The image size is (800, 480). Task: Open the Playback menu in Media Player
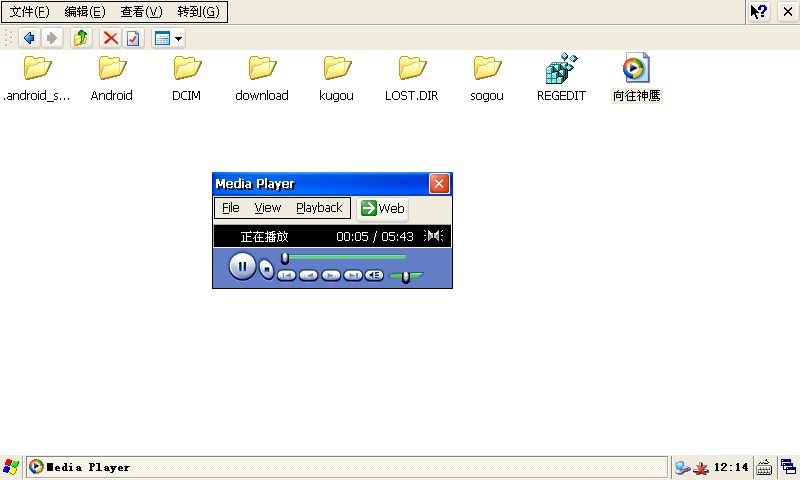pos(319,208)
